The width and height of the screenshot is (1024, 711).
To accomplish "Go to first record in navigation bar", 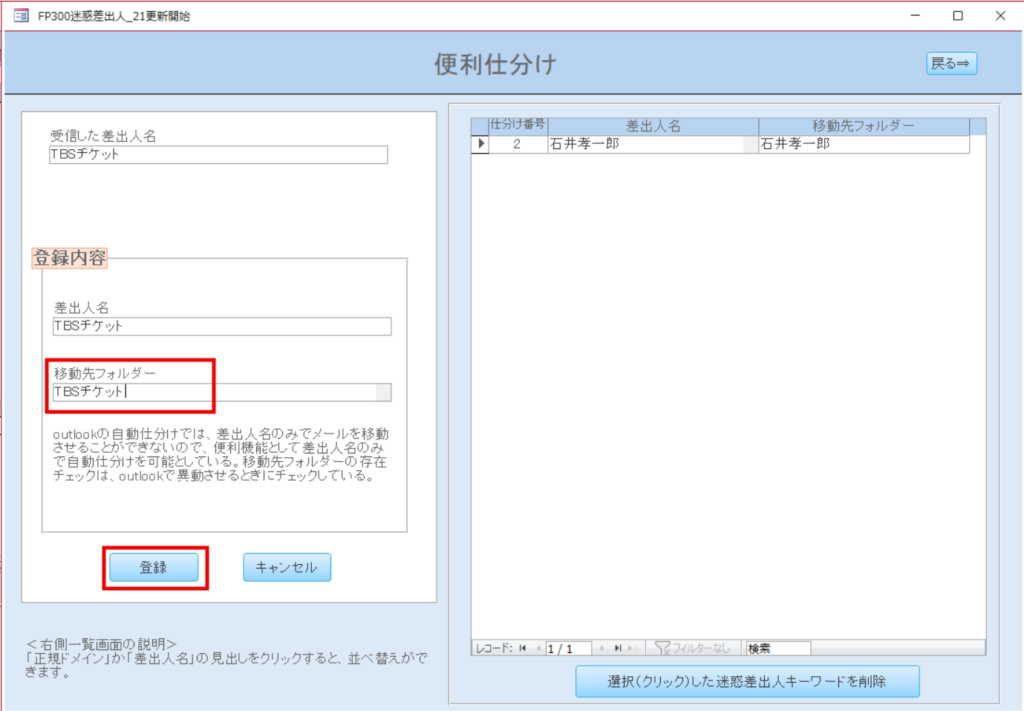I will 523,648.
